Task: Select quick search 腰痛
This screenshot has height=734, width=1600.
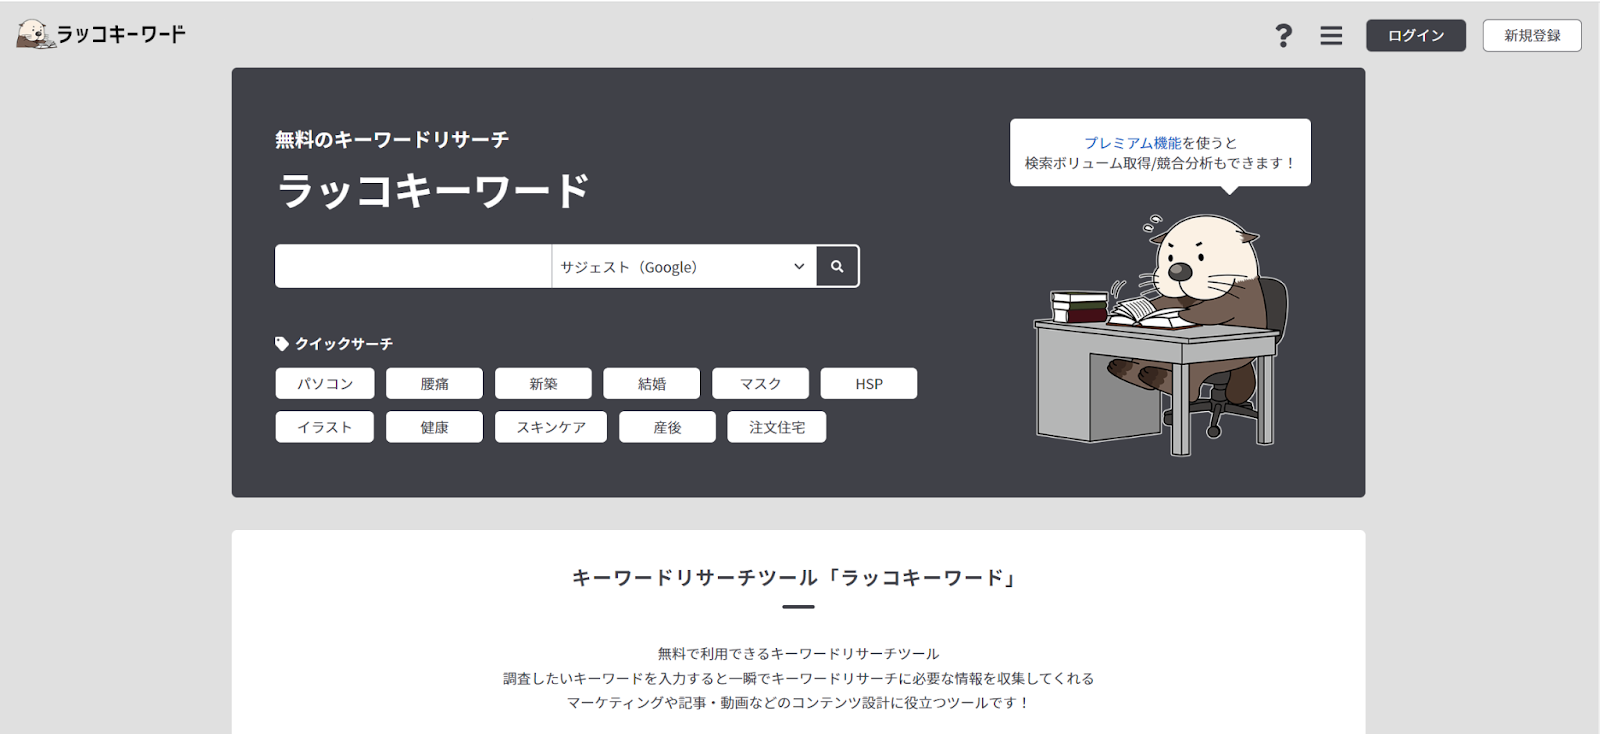Action: tap(434, 383)
